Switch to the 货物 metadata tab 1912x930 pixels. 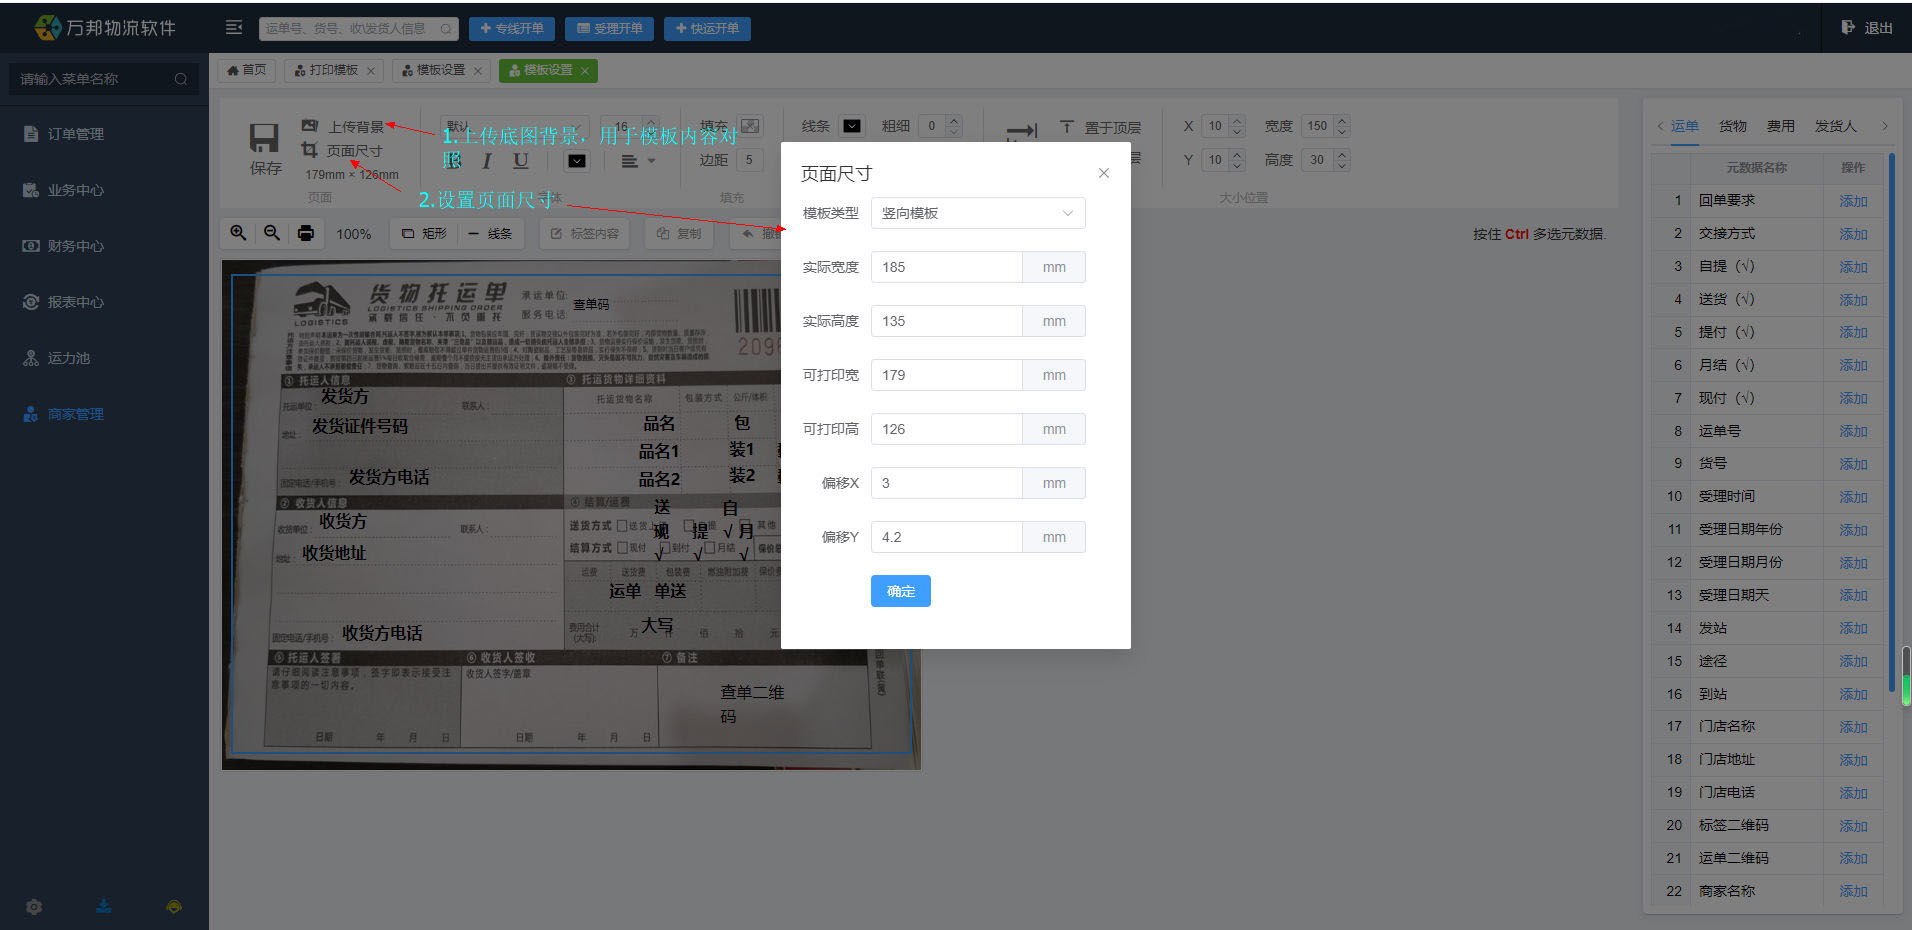pyautogui.click(x=1733, y=126)
